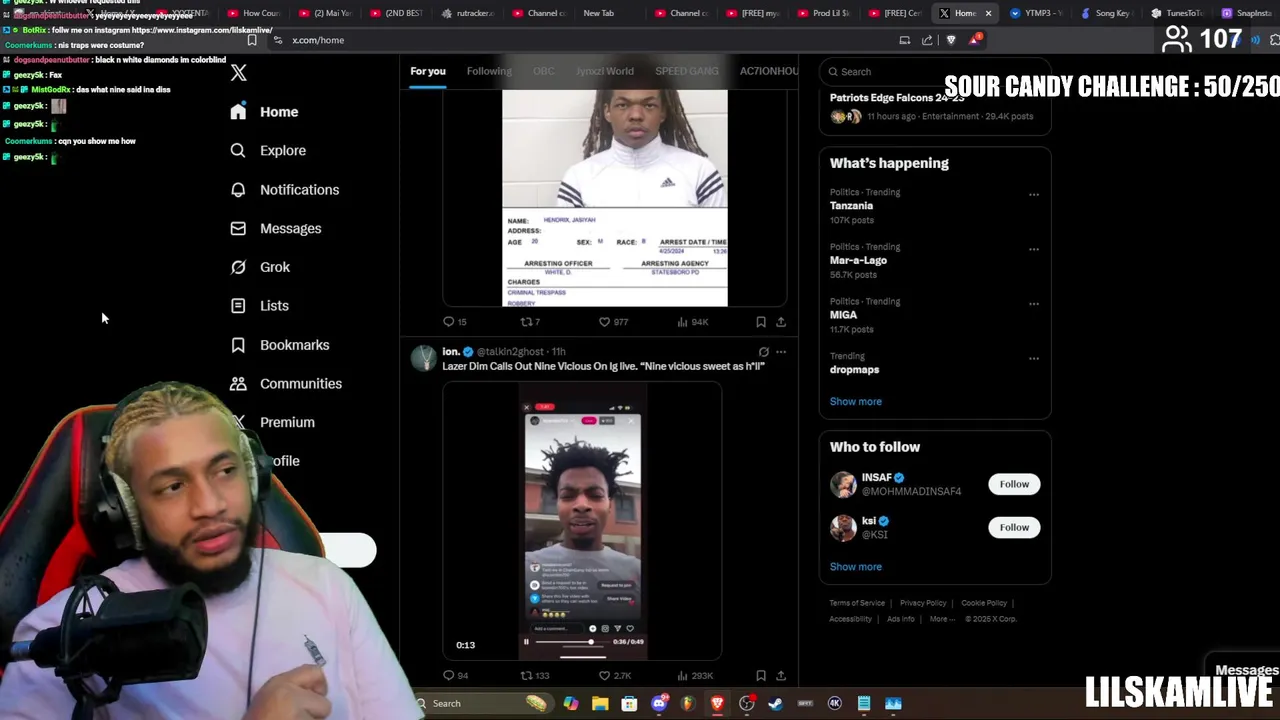Ask Grok about ion.'s post
Screen dimensions: 1280x720
tap(763, 352)
